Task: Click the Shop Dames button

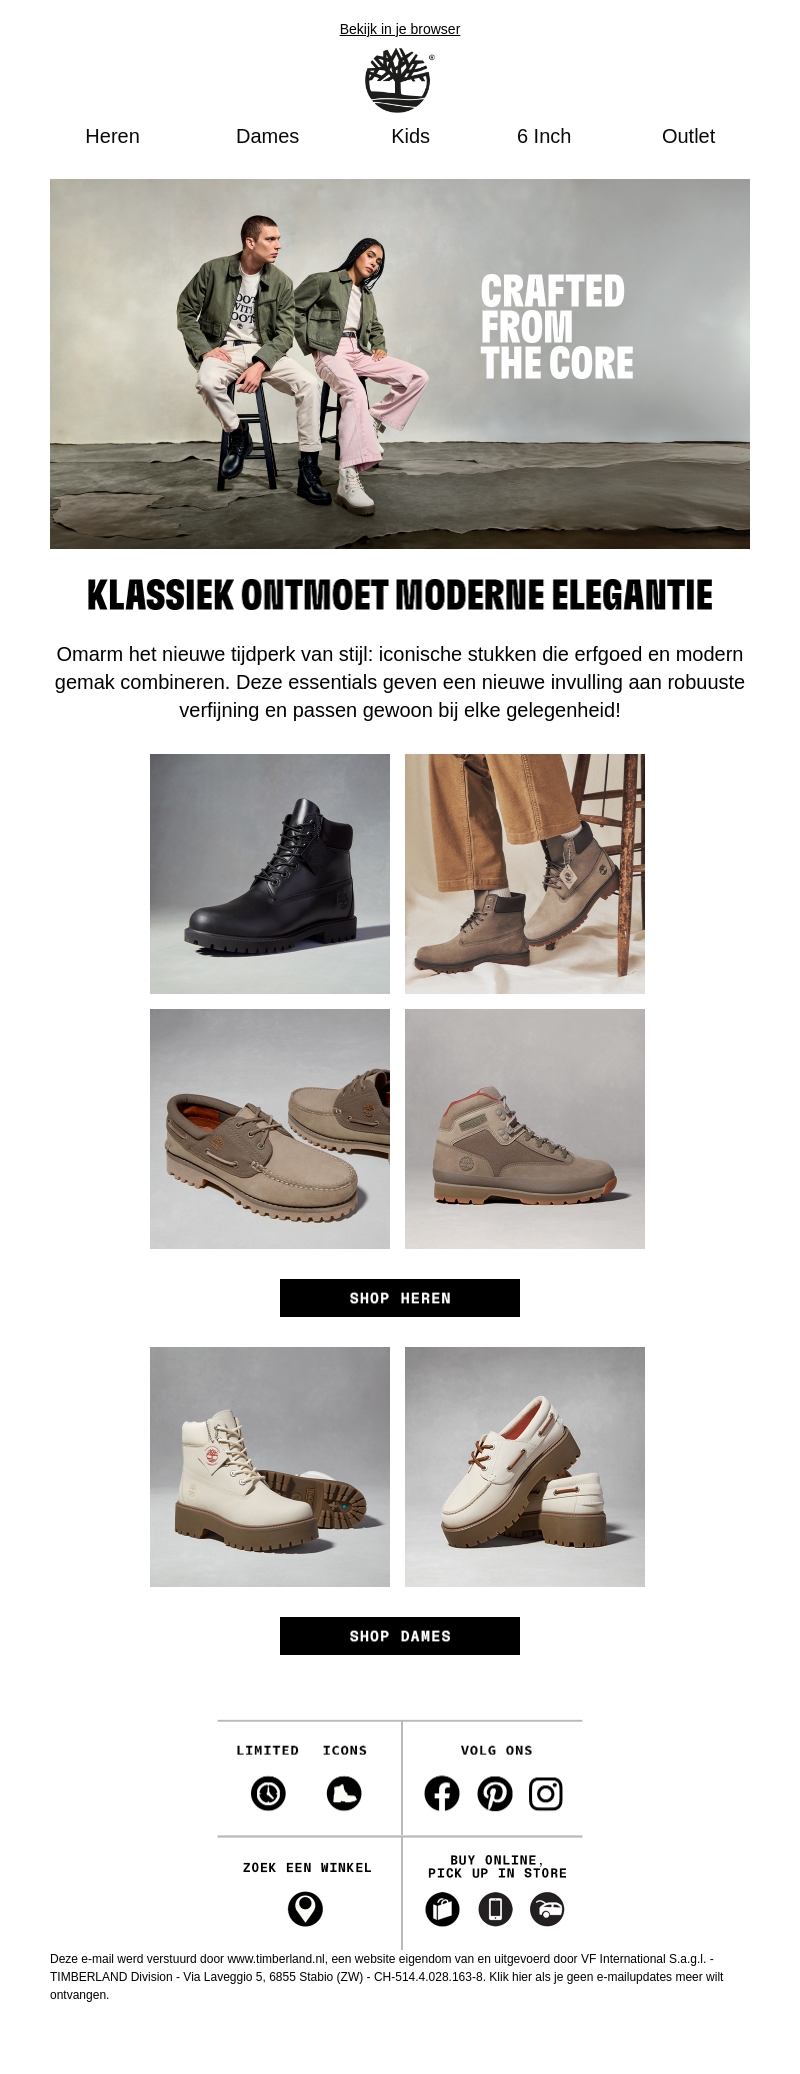Action: click(400, 1636)
